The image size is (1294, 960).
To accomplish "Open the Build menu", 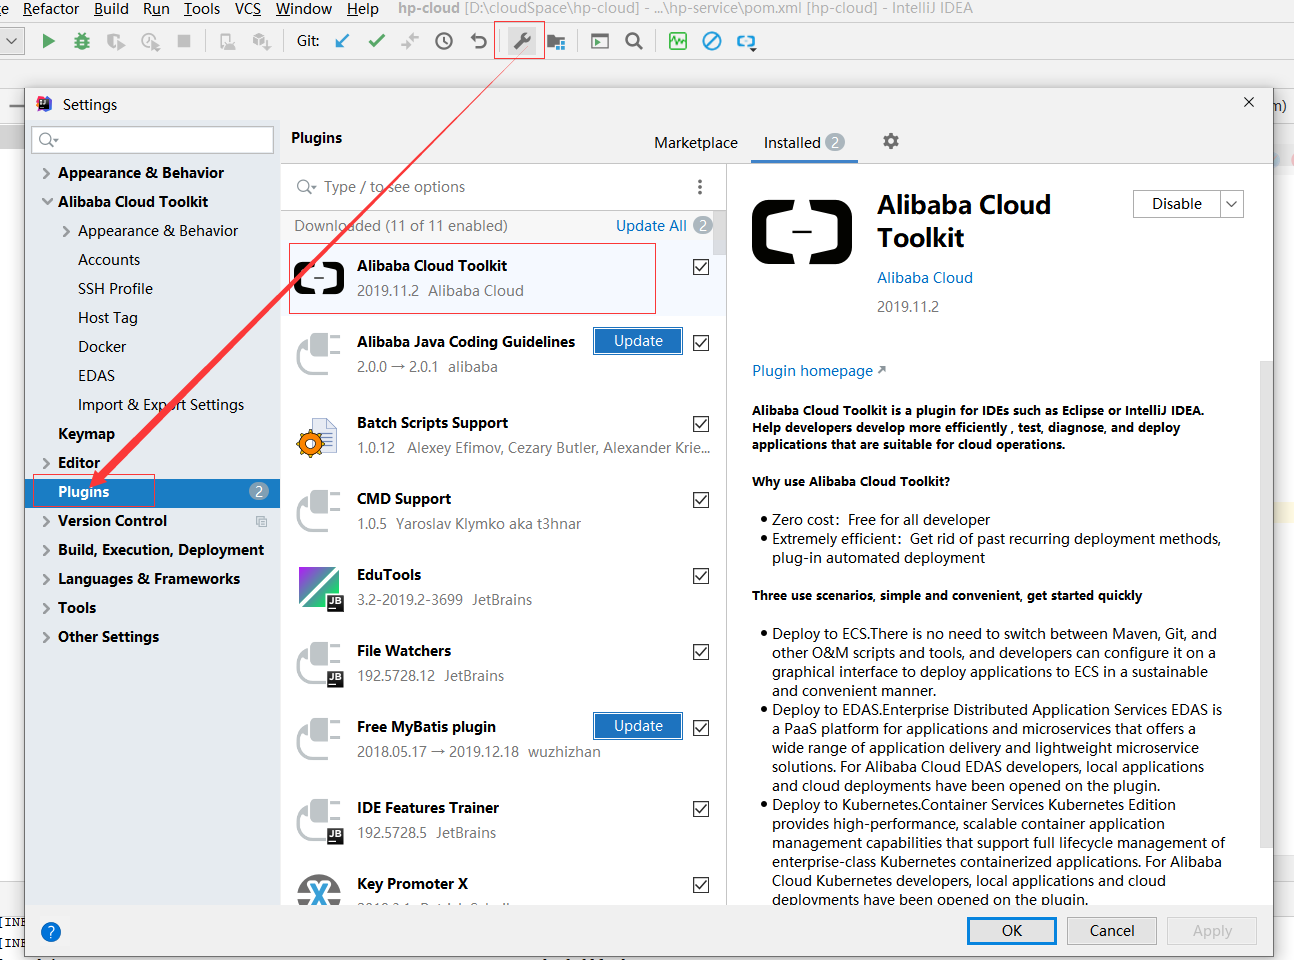I will coord(111,9).
